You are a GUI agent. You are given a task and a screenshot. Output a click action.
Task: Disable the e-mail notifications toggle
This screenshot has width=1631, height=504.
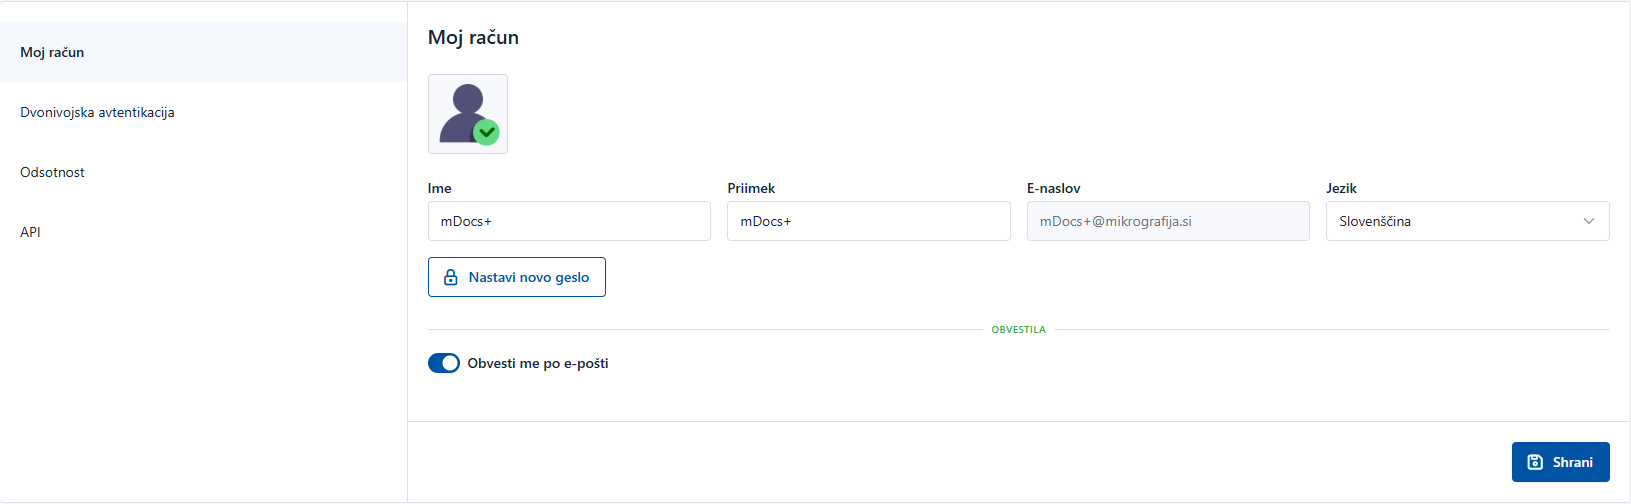point(444,363)
